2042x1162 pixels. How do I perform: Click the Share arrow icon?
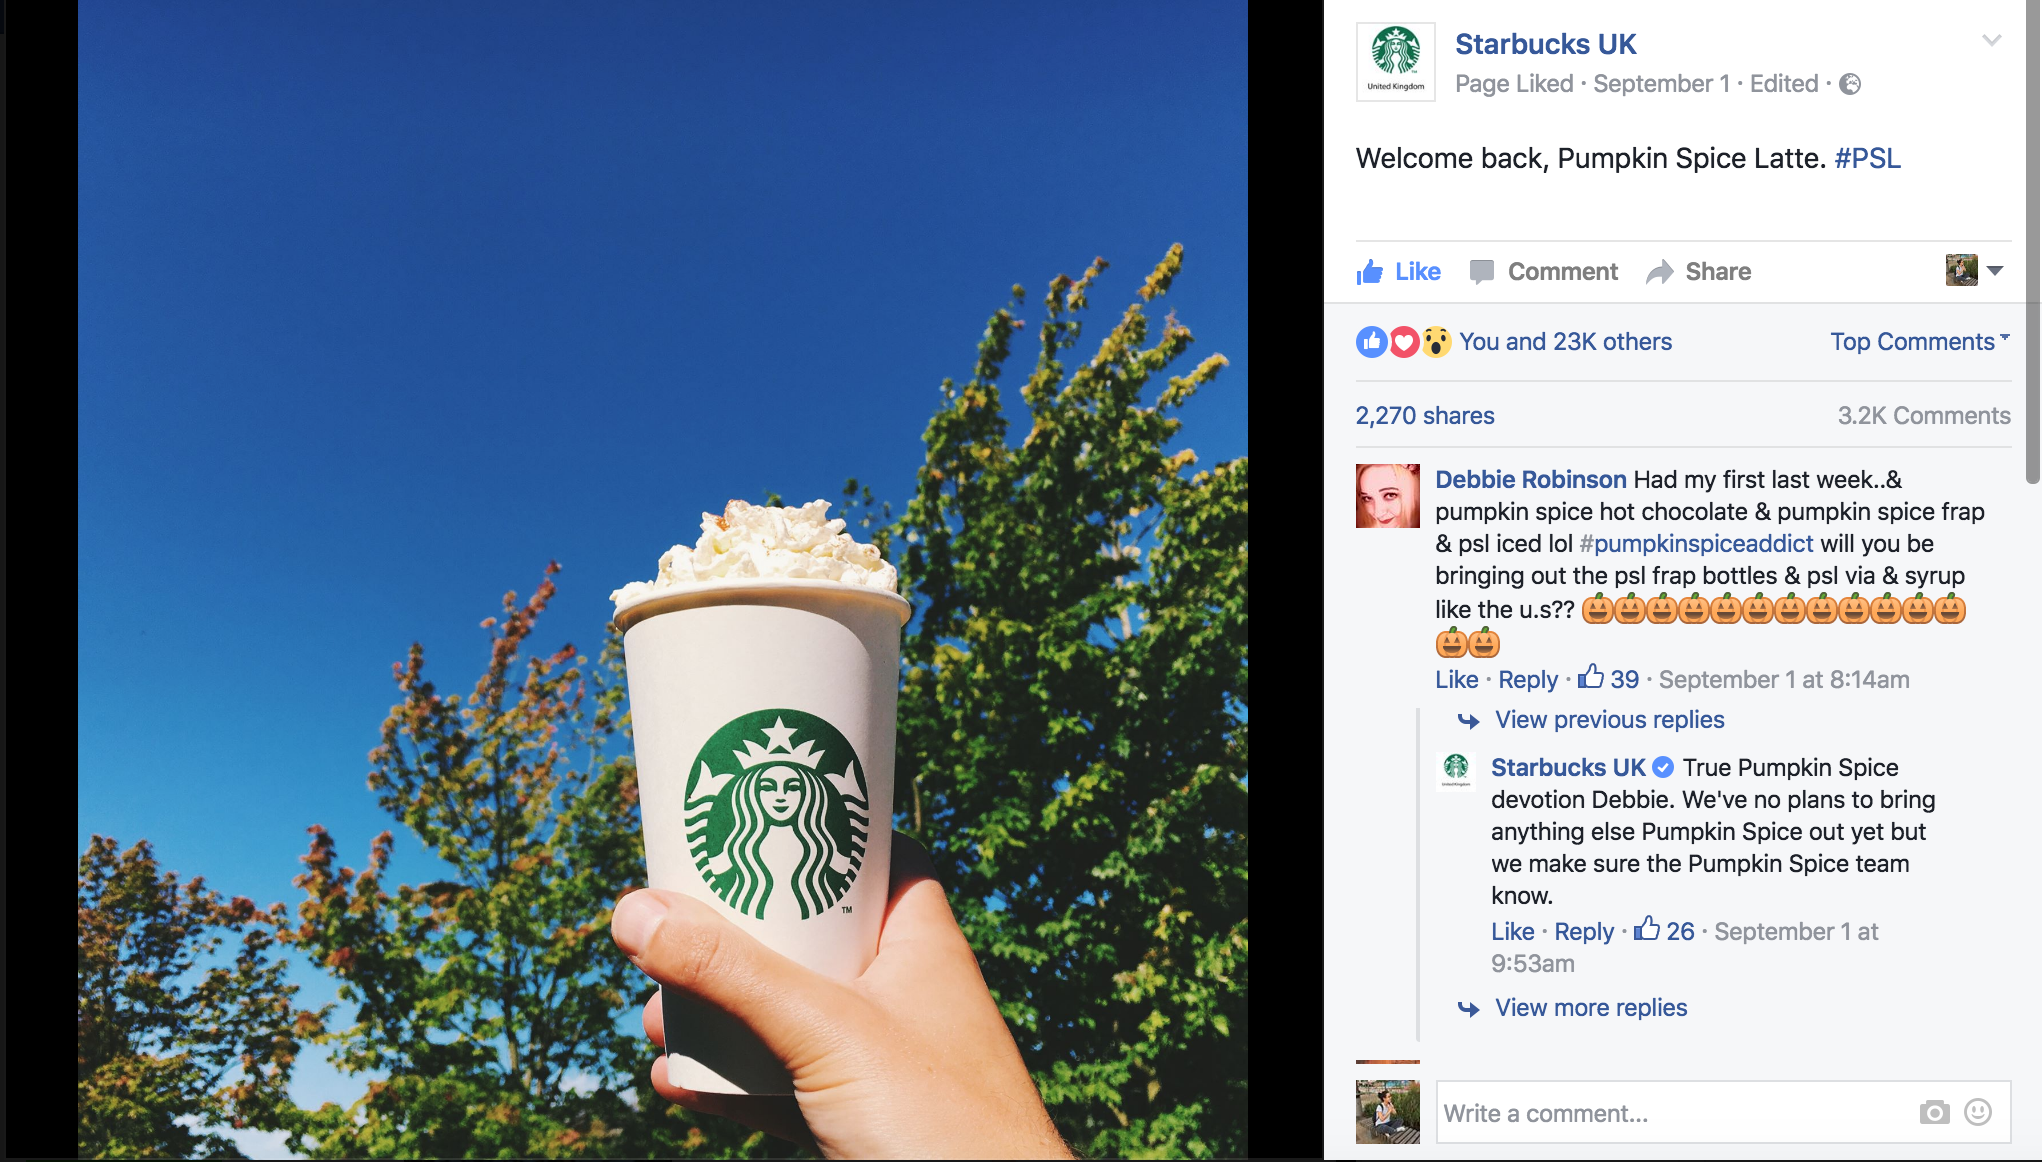pyautogui.click(x=1660, y=272)
